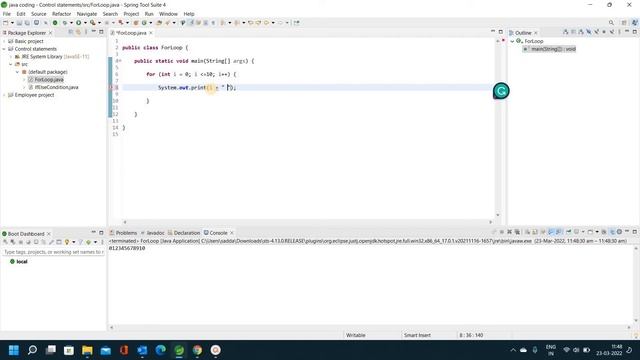Open Windows Start menu on taskbar
The width and height of the screenshot is (640, 360).
14,350
